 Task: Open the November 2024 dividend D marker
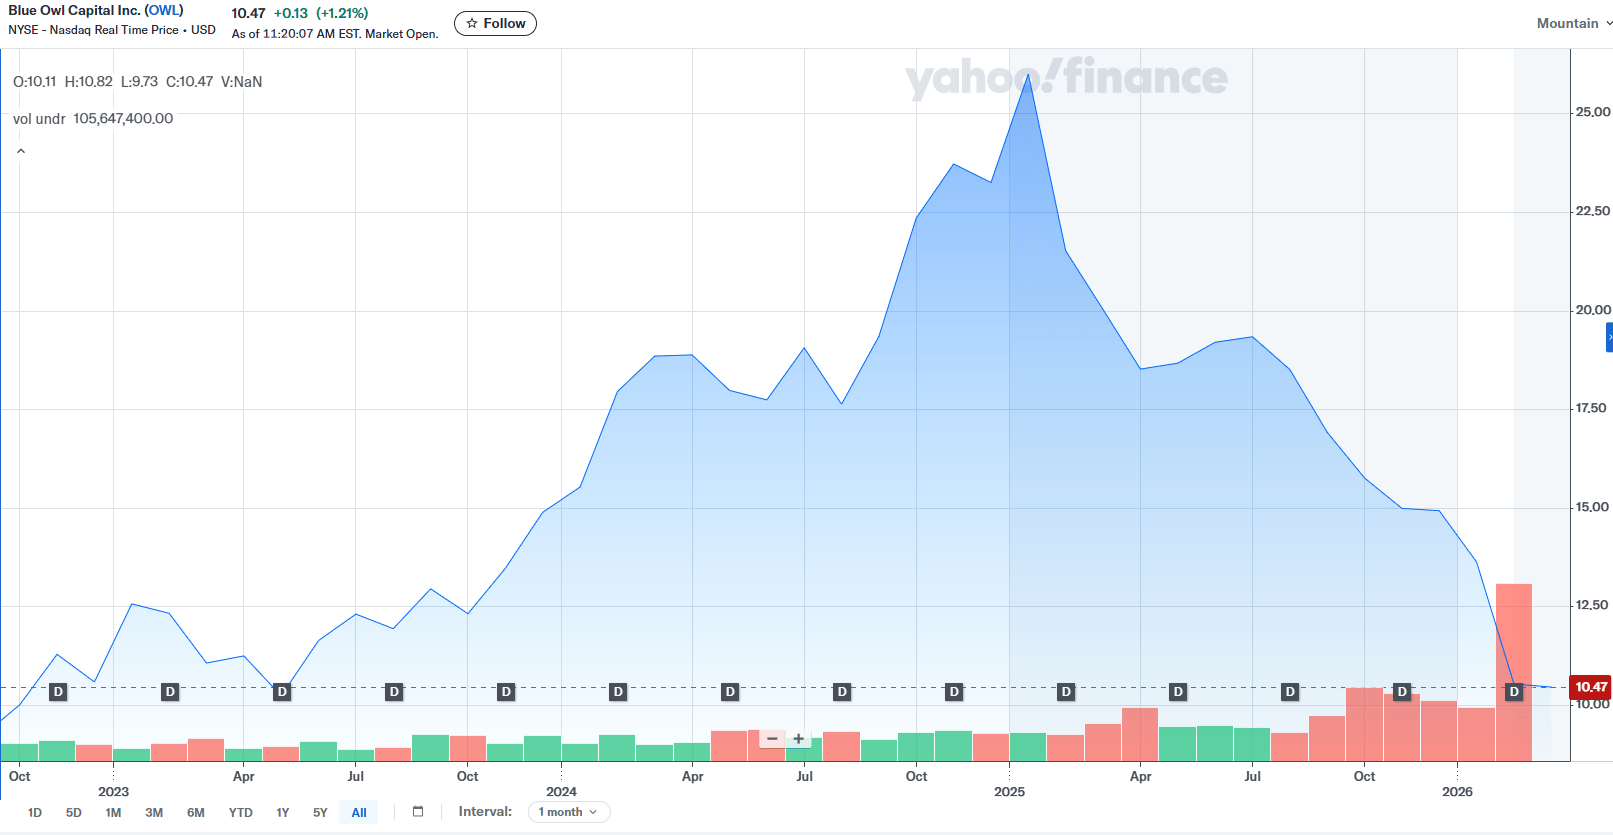[x=954, y=692]
